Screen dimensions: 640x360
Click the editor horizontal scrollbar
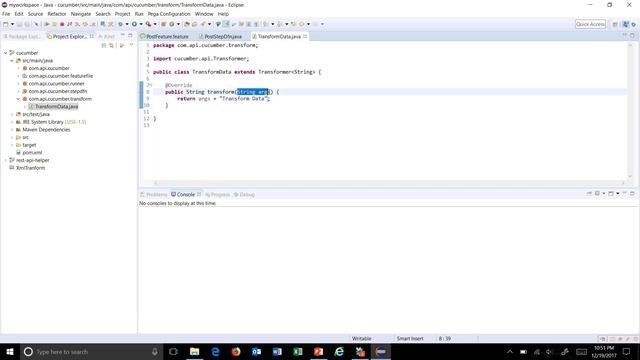tap(389, 183)
